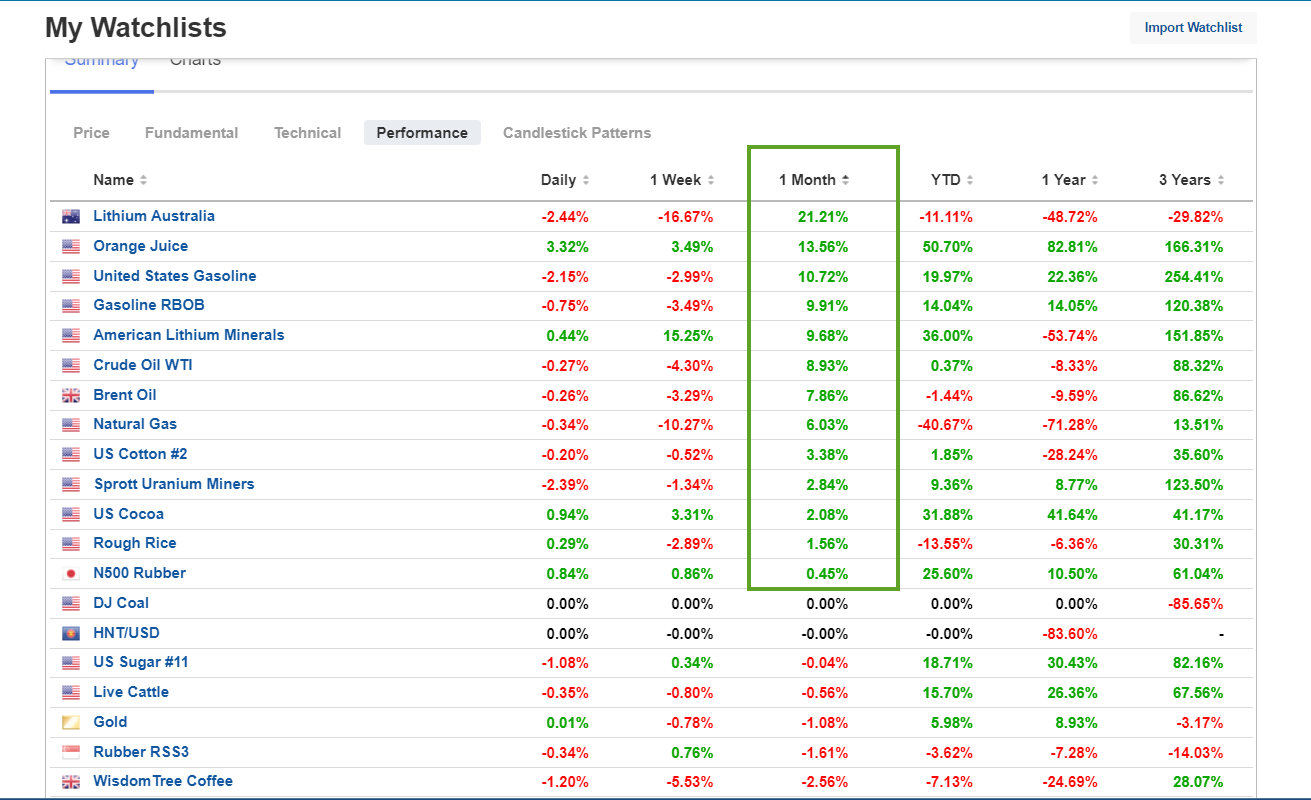This screenshot has width=1311, height=800.
Task: Switch to the Price tab
Action: tap(91, 133)
